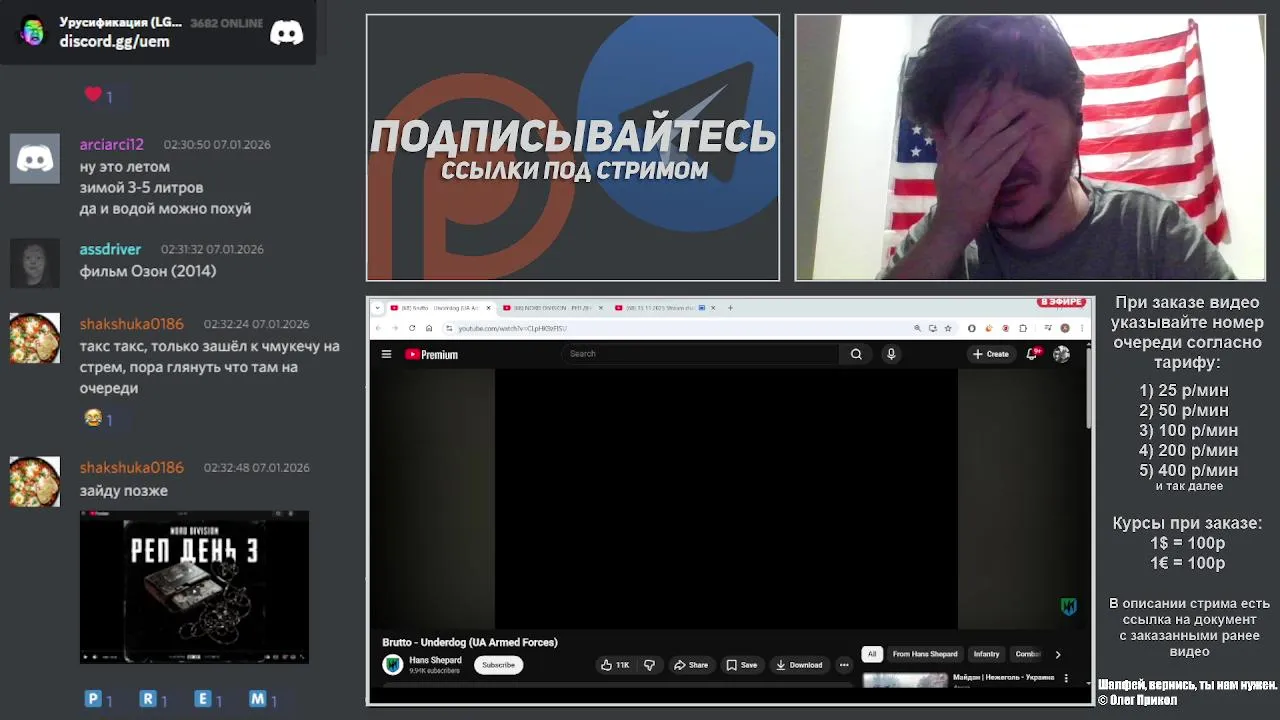Viewport: 1280px width, 720px height.
Task: Open Chrome profile avatar
Action: pos(1065,328)
